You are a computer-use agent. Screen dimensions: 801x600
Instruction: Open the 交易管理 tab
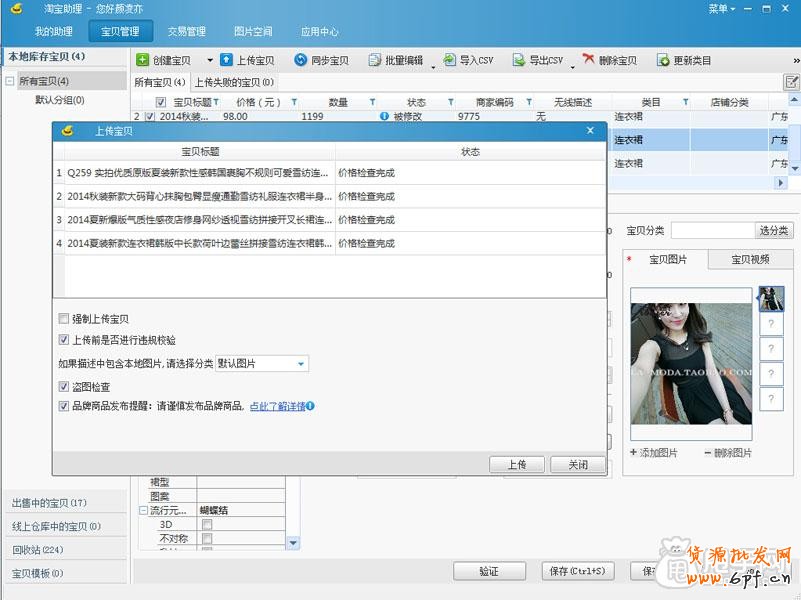pyautogui.click(x=185, y=30)
